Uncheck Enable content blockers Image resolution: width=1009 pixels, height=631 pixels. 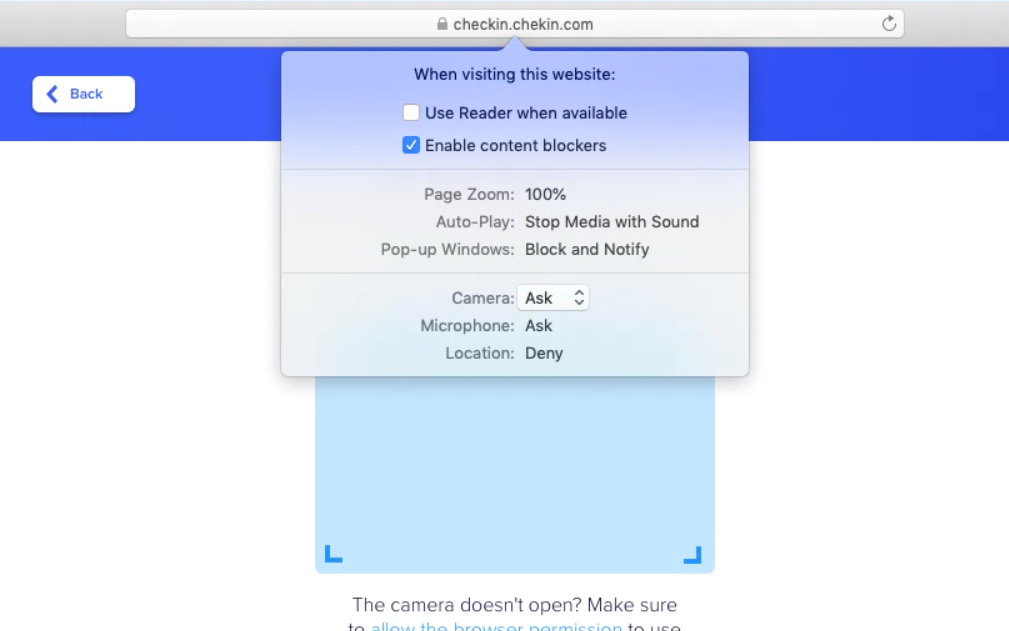(411, 145)
